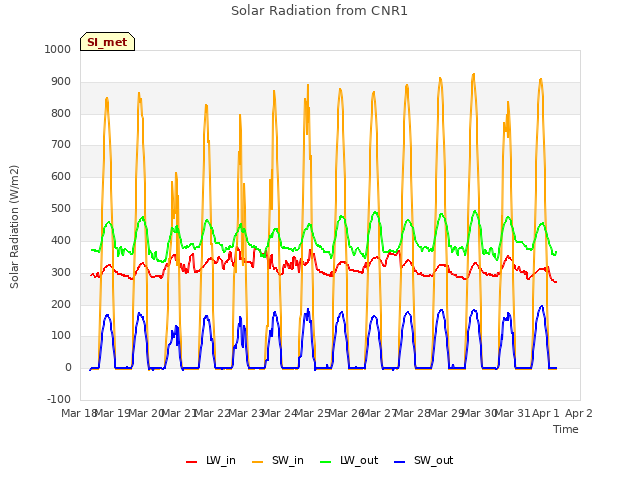Toggle the SW_in legend entry

(x=278, y=460)
